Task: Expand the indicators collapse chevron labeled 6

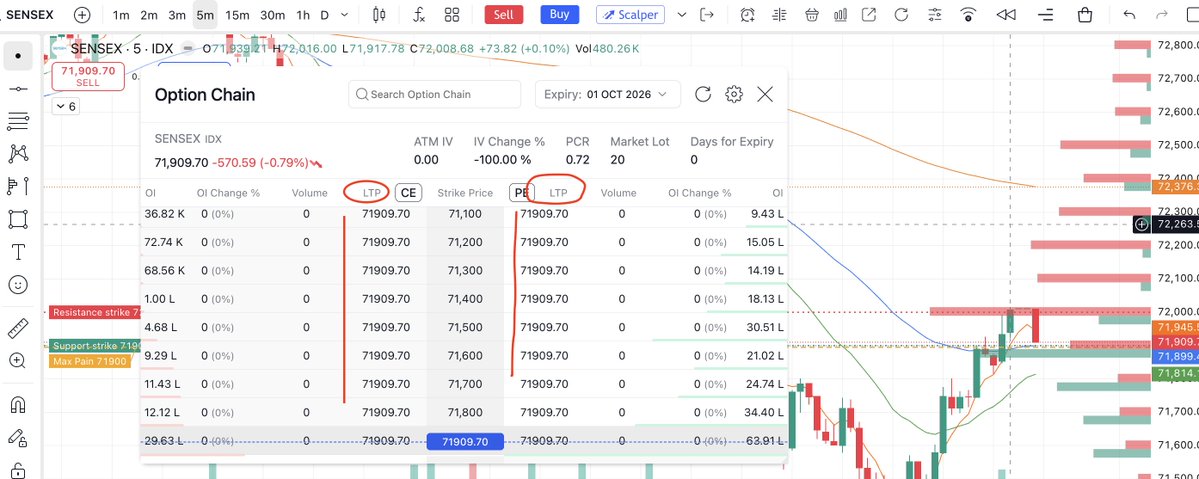Action: point(66,106)
